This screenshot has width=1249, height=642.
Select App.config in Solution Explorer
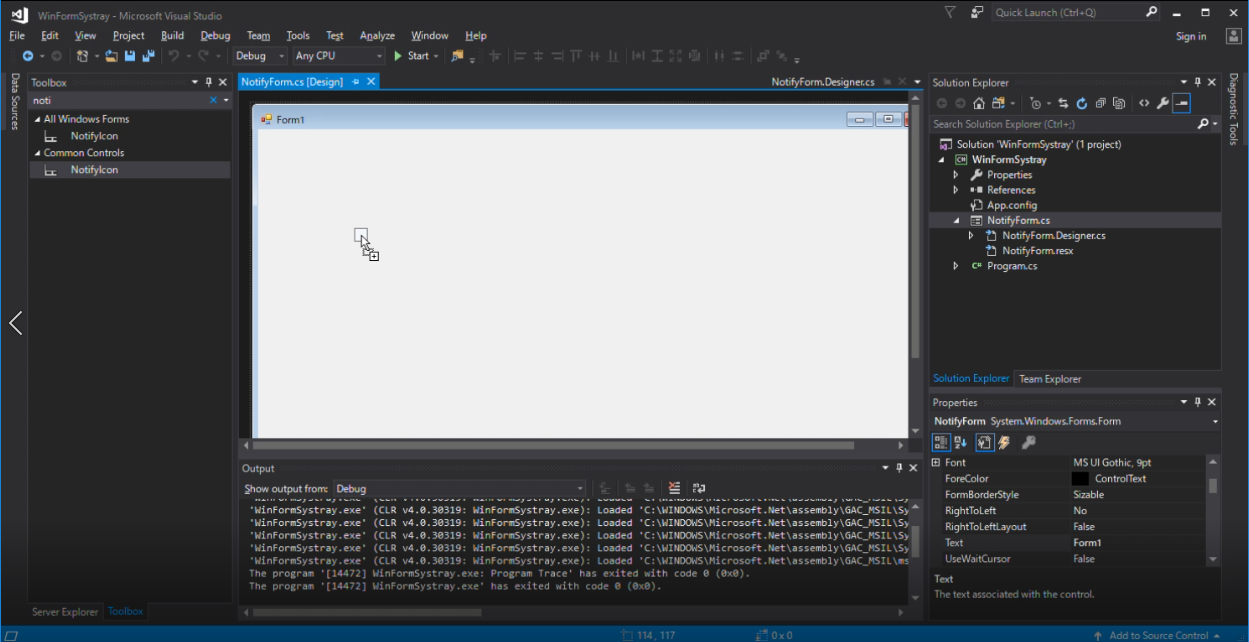(x=1011, y=205)
